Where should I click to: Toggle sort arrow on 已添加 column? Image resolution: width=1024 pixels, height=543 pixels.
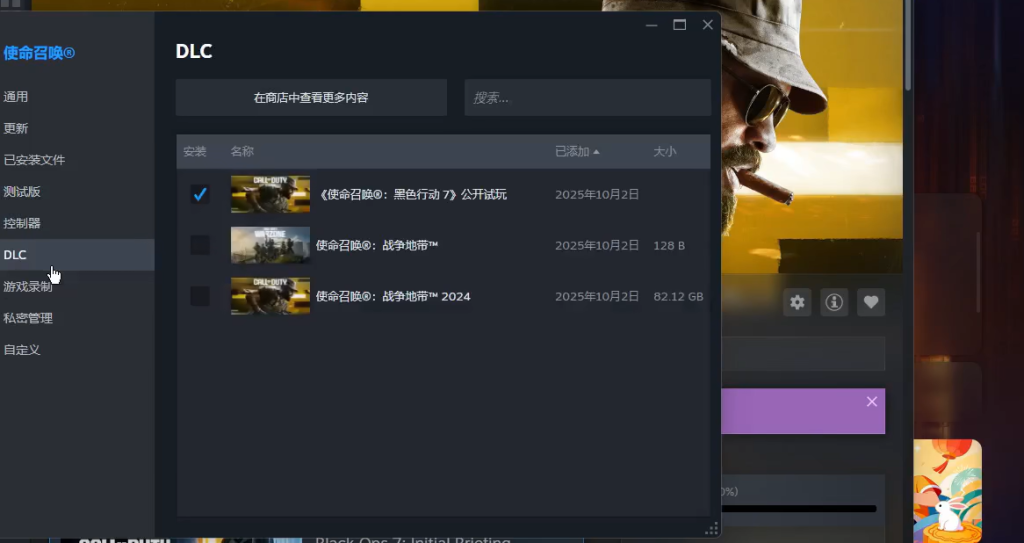596,152
